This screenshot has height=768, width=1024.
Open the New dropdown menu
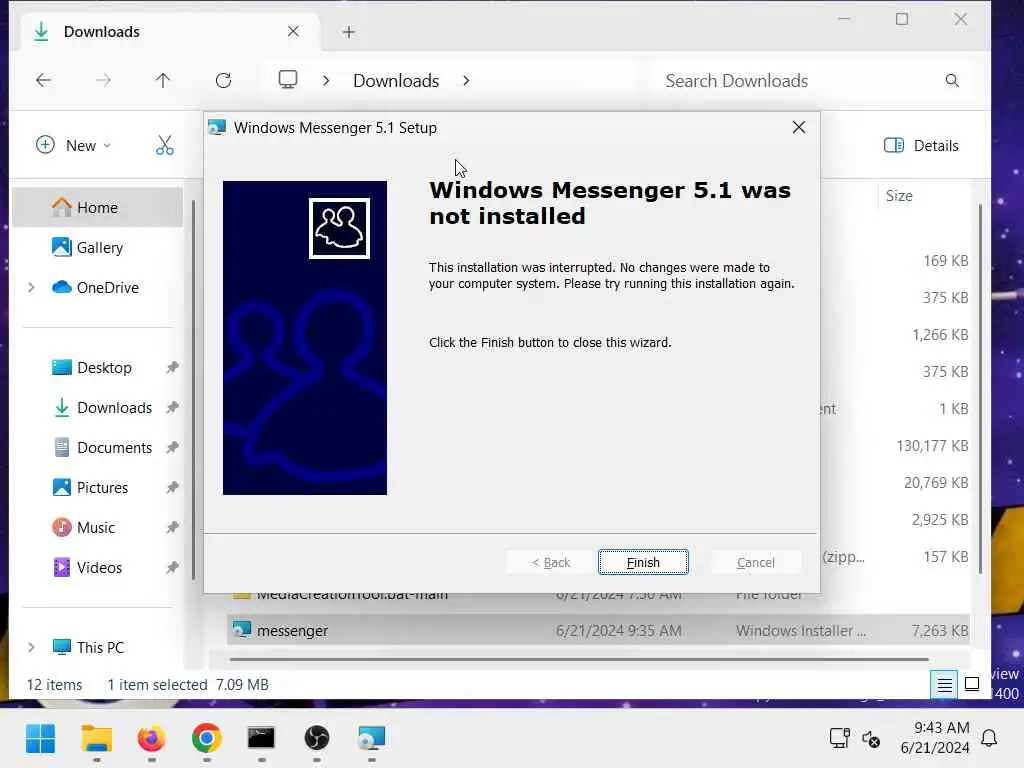coord(73,145)
